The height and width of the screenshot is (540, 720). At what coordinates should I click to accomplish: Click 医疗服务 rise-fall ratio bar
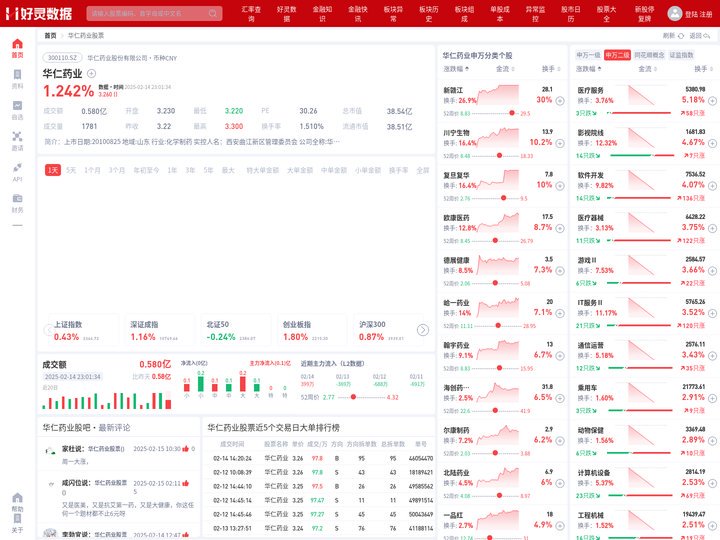point(640,113)
